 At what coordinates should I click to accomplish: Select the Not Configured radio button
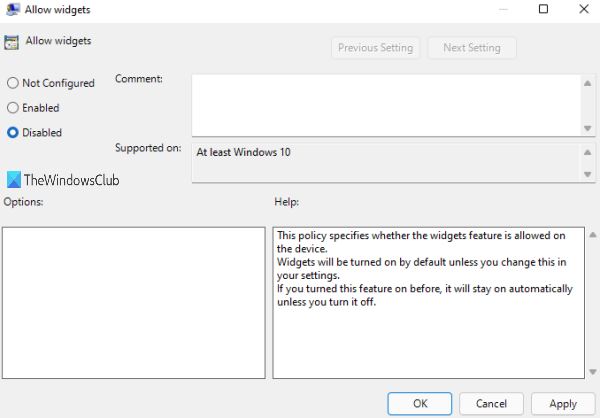pos(13,84)
